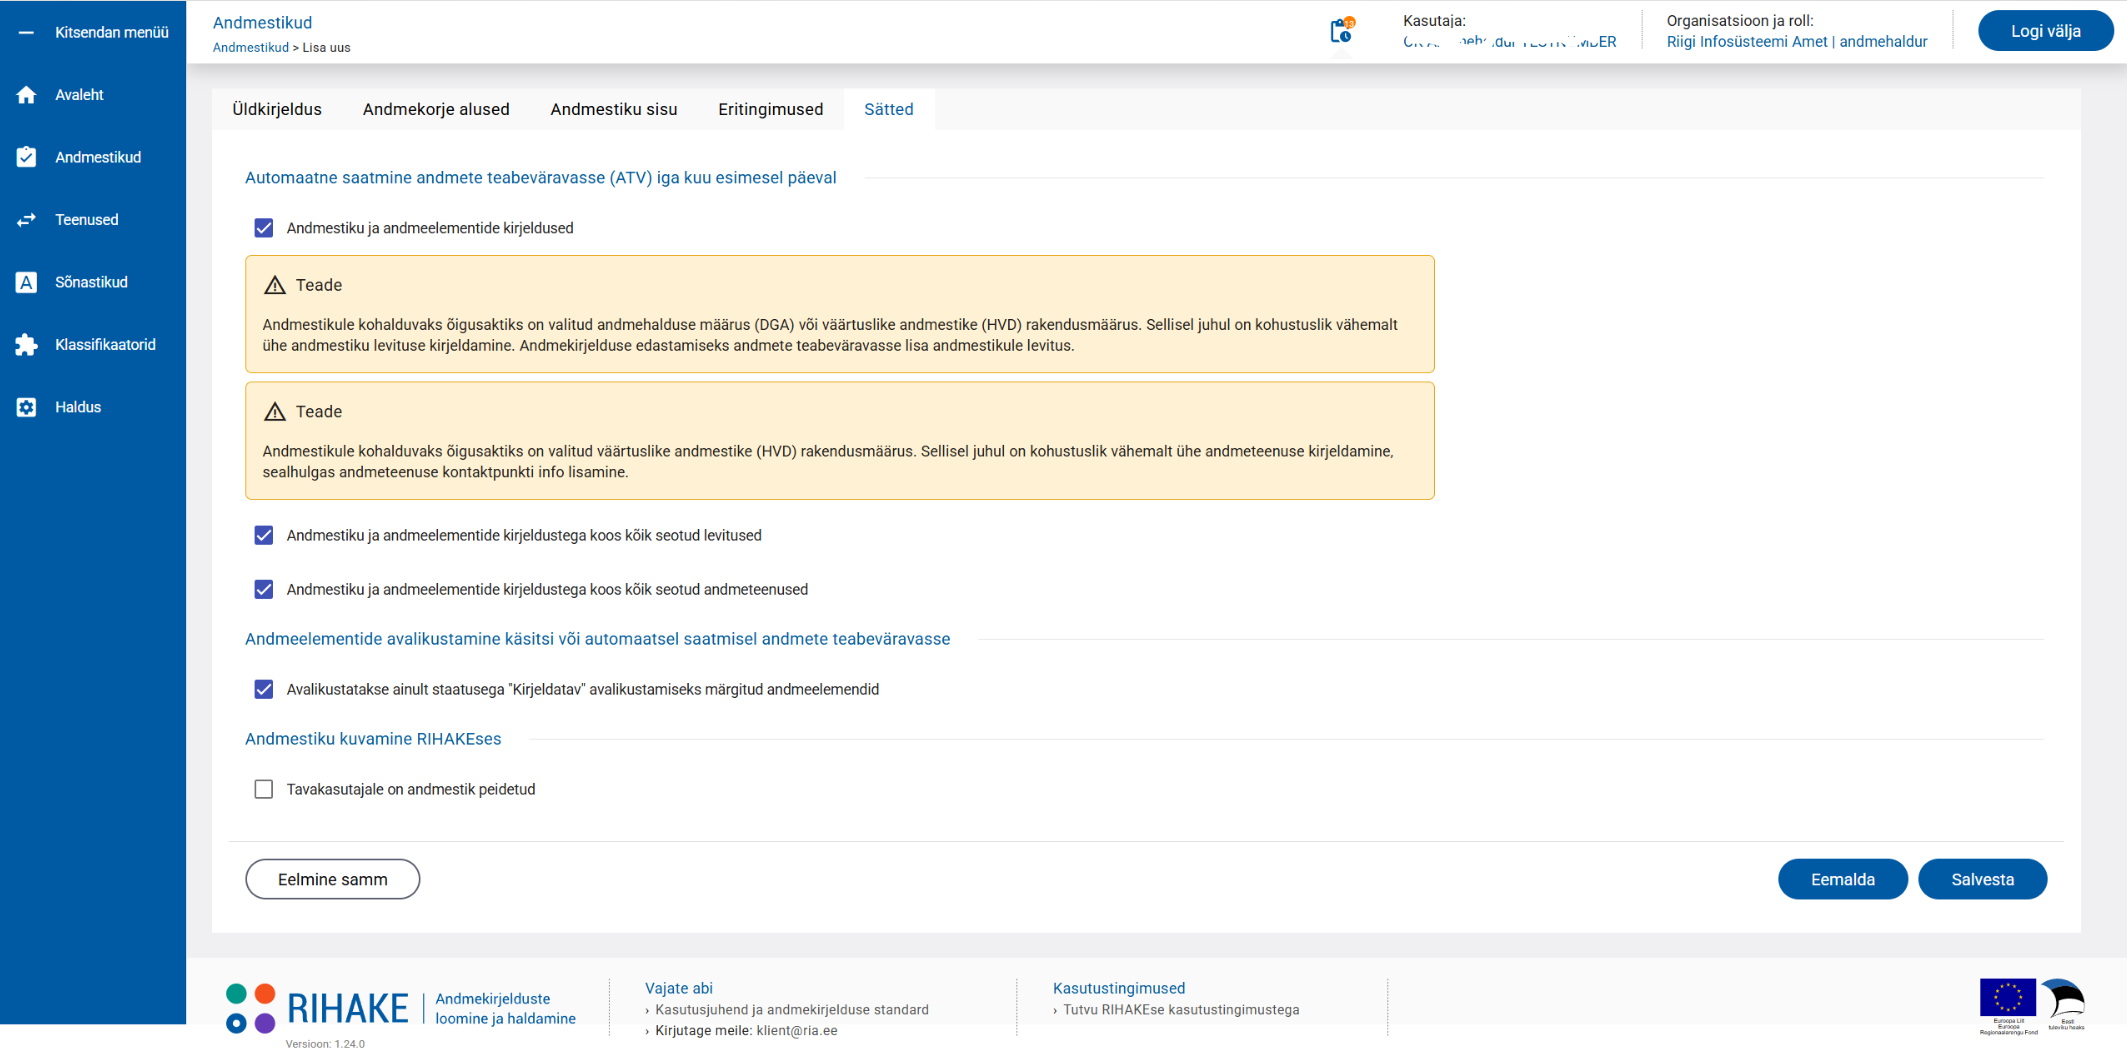The width and height of the screenshot is (2127, 1057).
Task: Click the Eelmine samm button
Action: [332, 879]
